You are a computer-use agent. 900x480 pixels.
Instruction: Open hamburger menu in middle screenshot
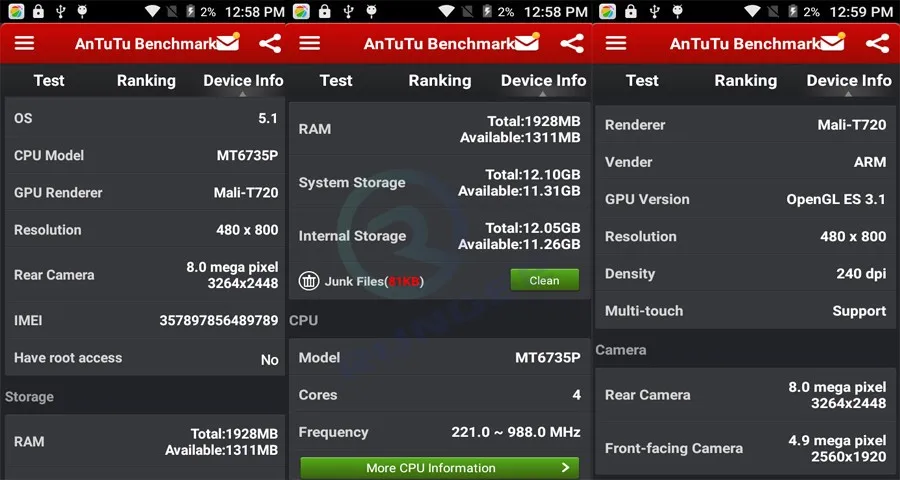309,43
